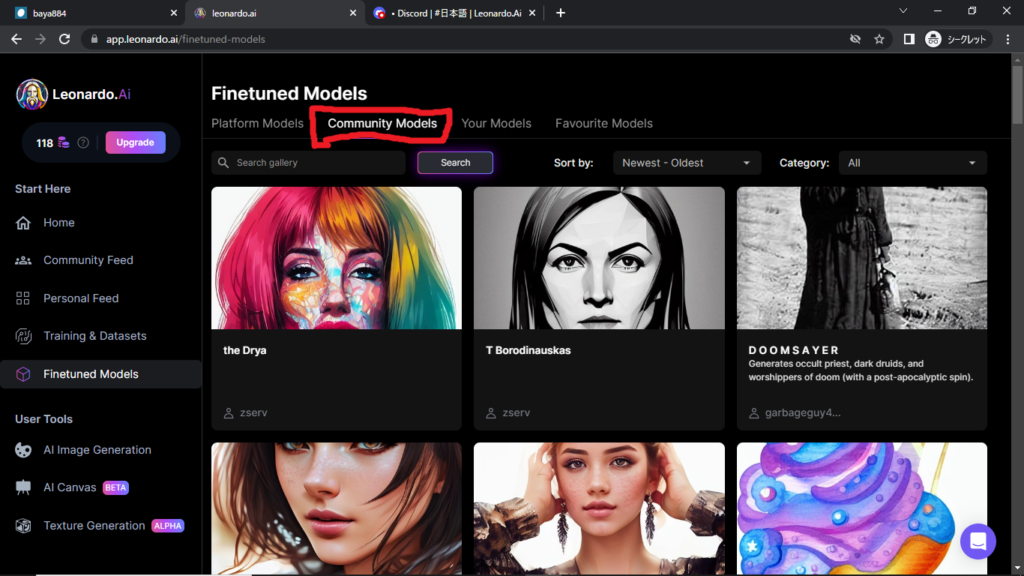Click the Home icon in sidebar
Viewport: 1024px width, 576px height.
23,223
